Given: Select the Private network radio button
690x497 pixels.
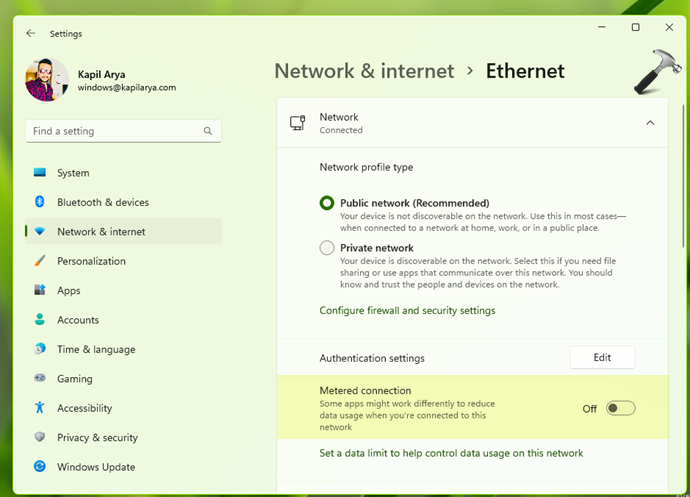Looking at the screenshot, I should pyautogui.click(x=327, y=248).
